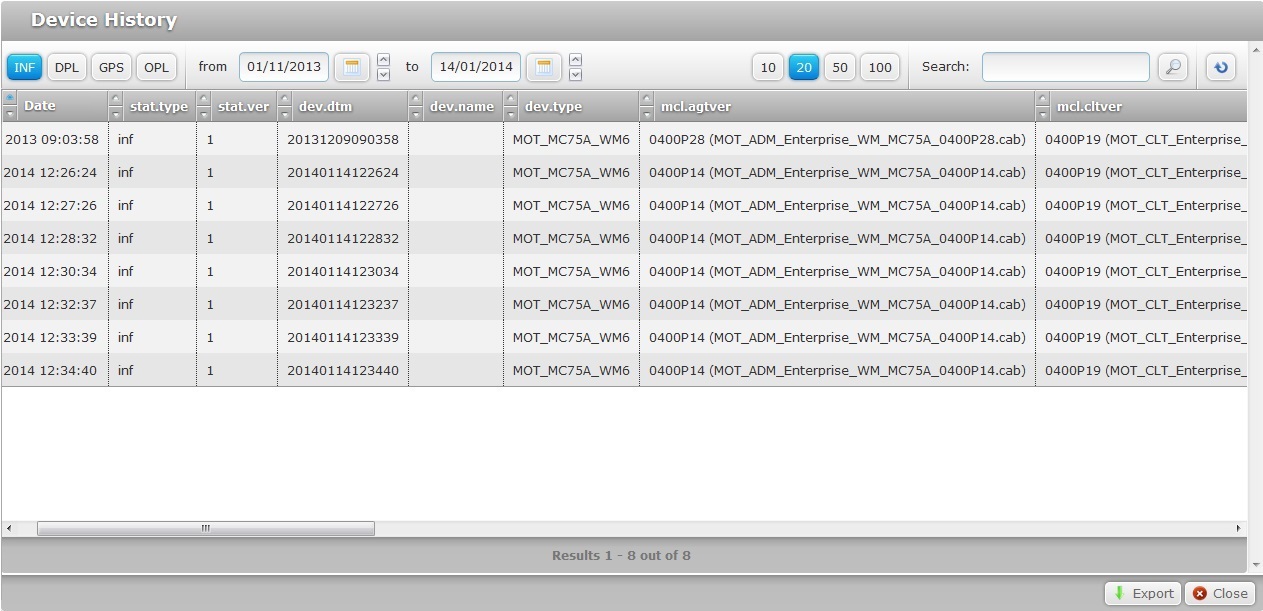Sort ascending on the Date column
The image size is (1263, 611).
[9, 99]
